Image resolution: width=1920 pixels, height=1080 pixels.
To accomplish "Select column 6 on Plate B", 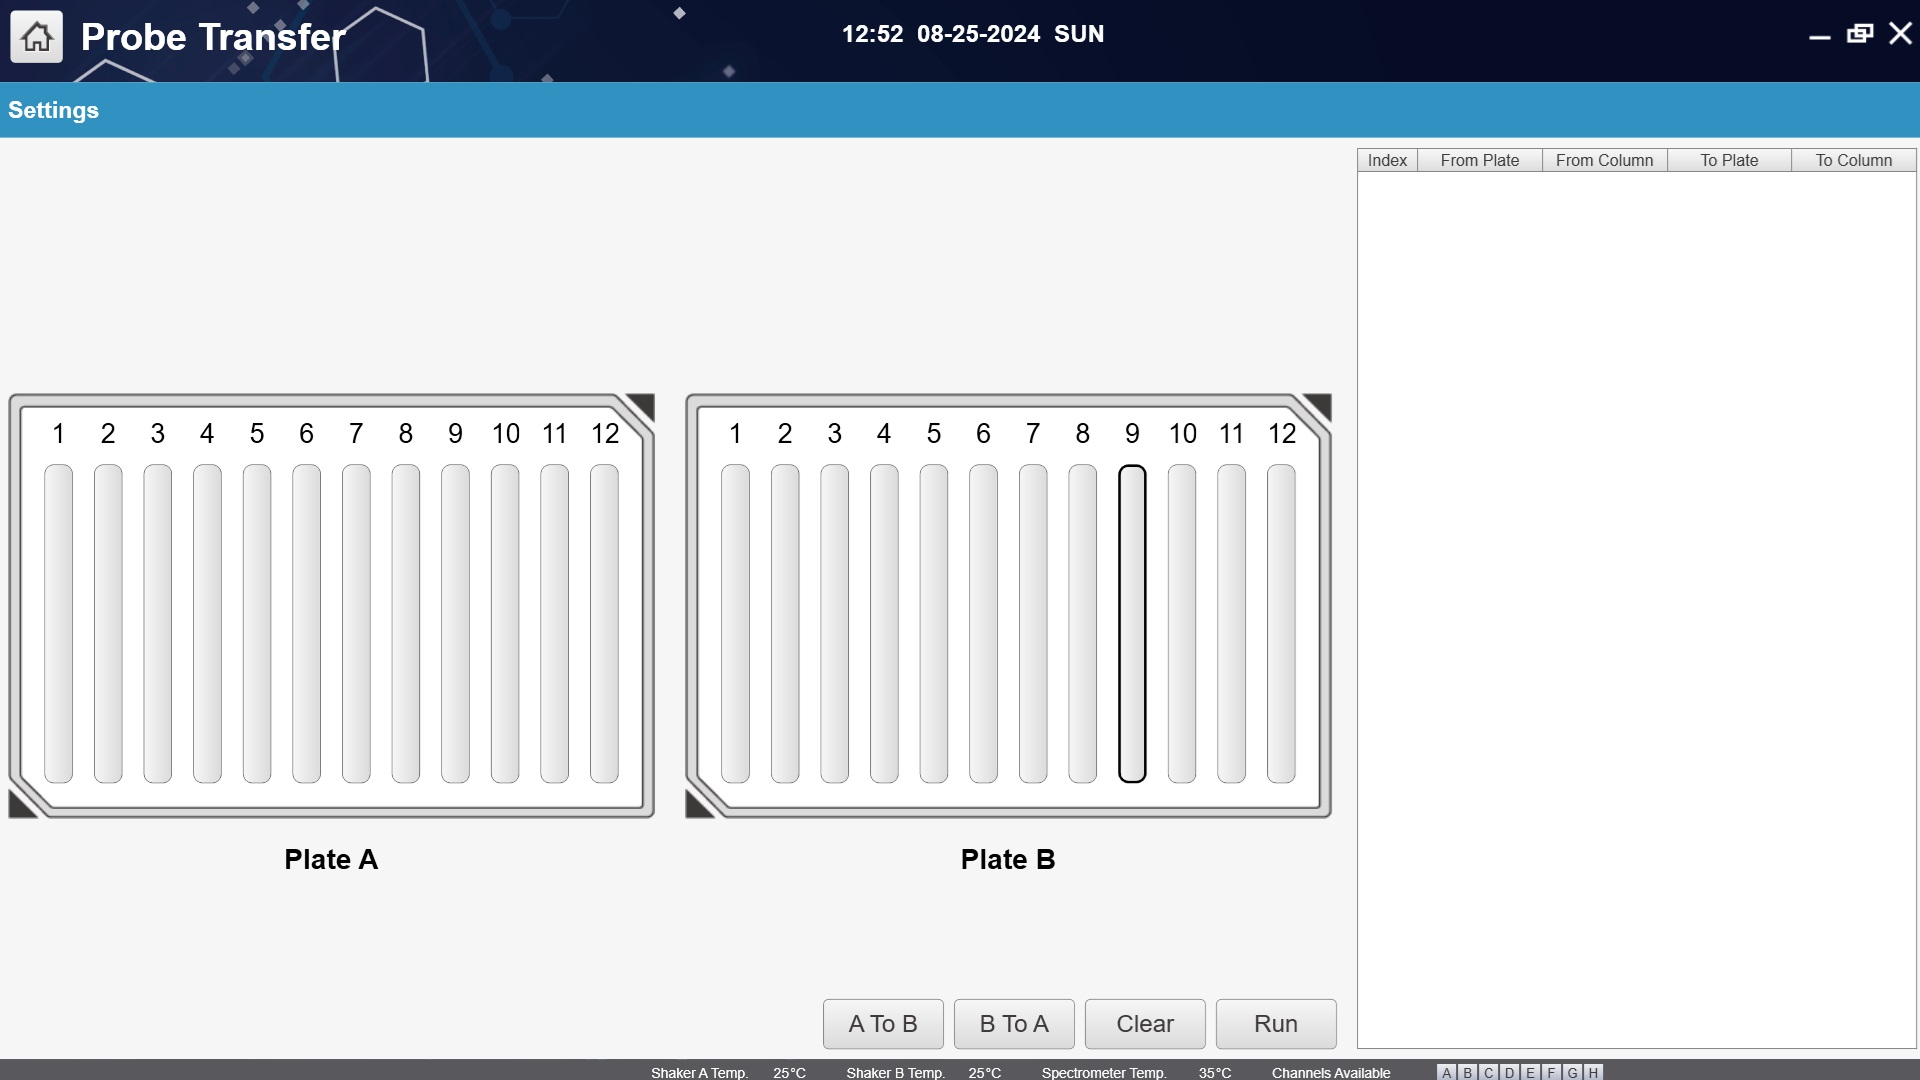I will pyautogui.click(x=983, y=623).
